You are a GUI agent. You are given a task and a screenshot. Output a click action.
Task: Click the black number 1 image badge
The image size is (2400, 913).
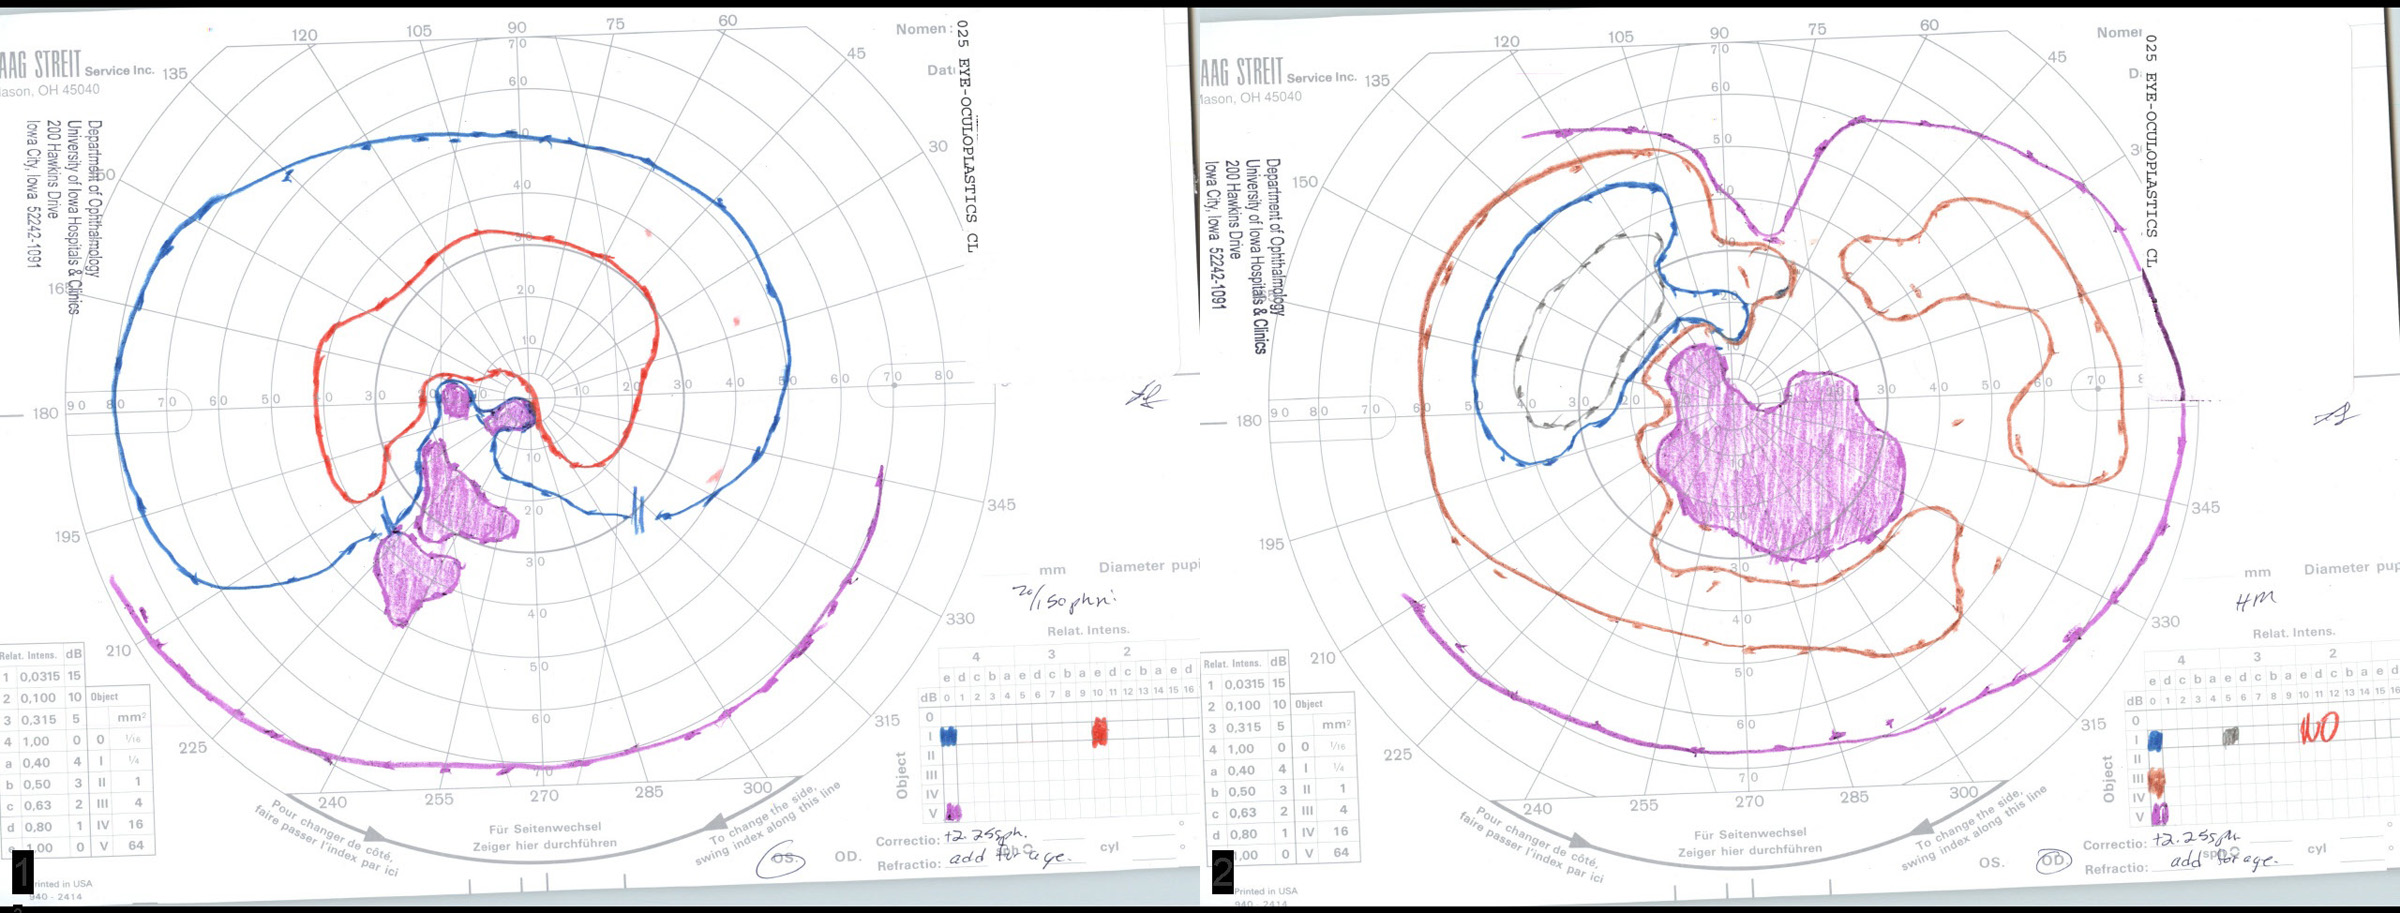pyautogui.click(x=22, y=872)
